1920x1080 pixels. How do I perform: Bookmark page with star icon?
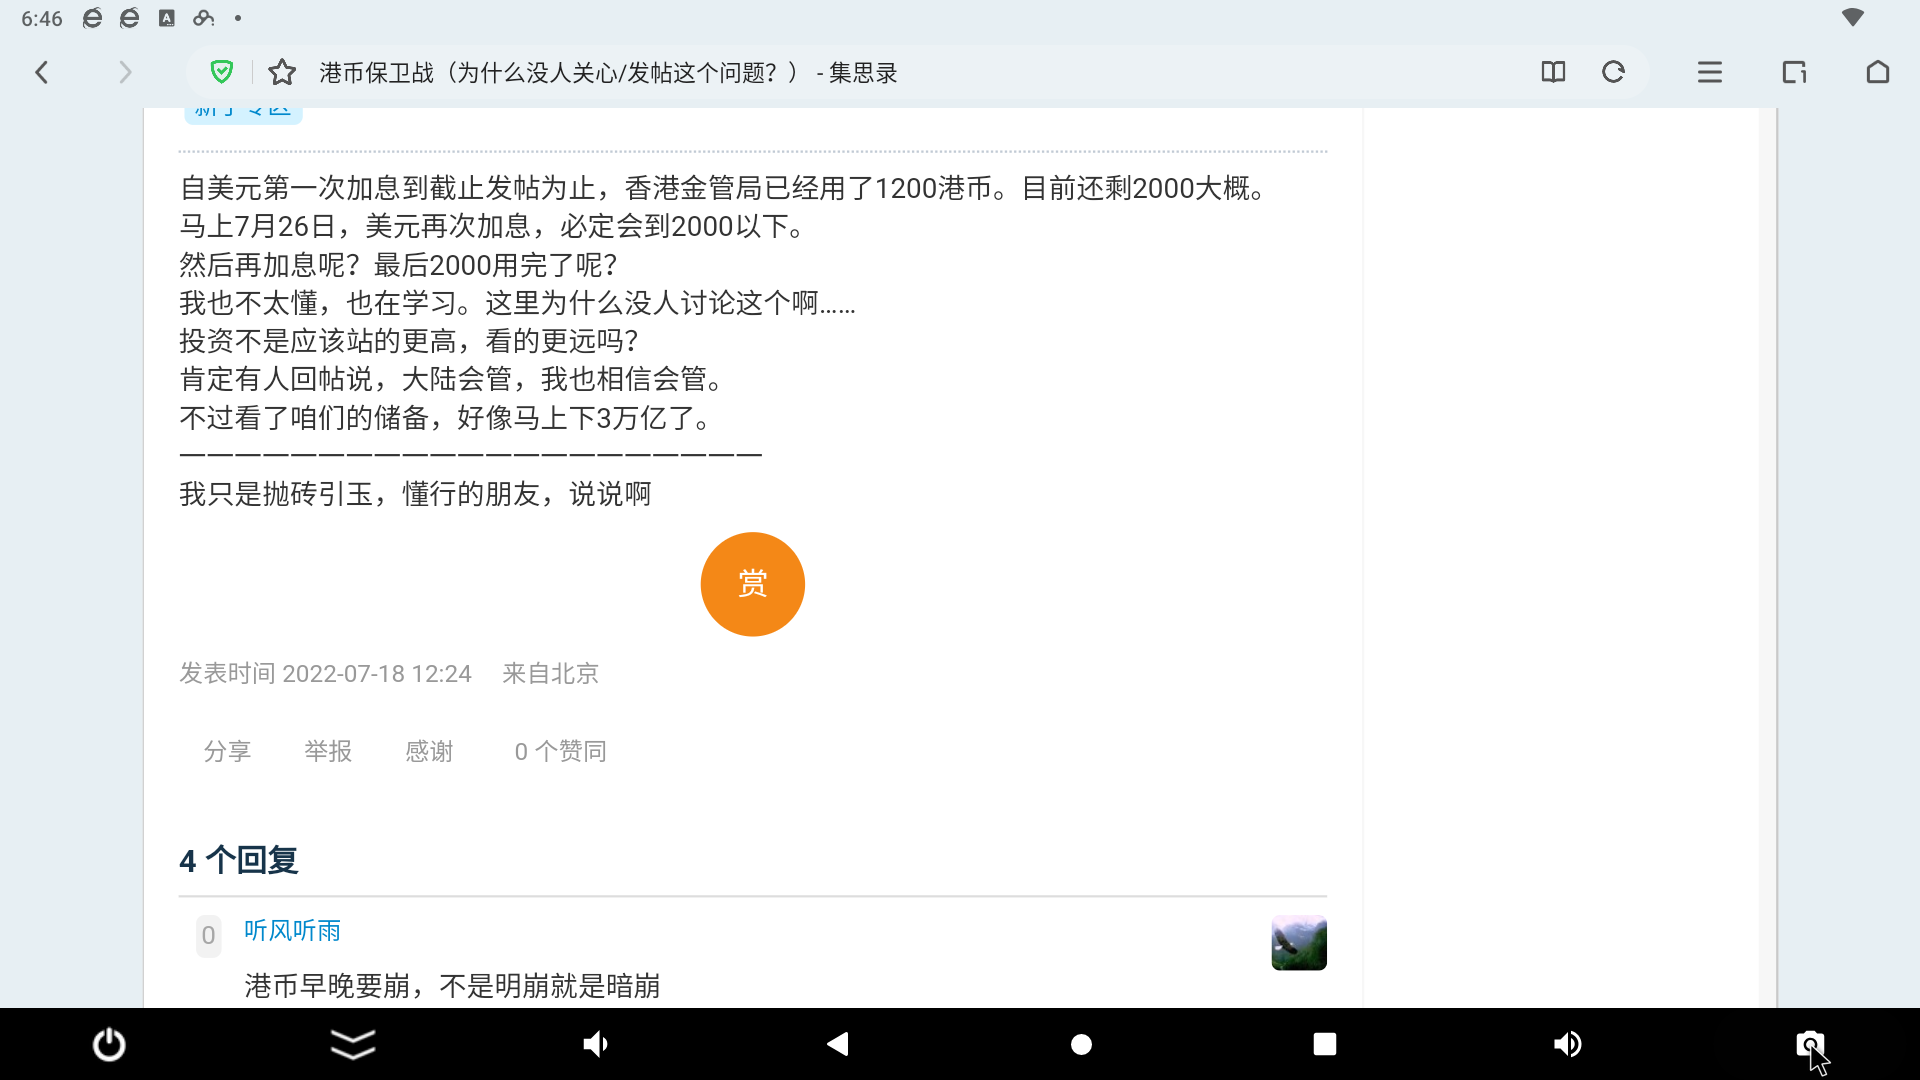click(282, 72)
